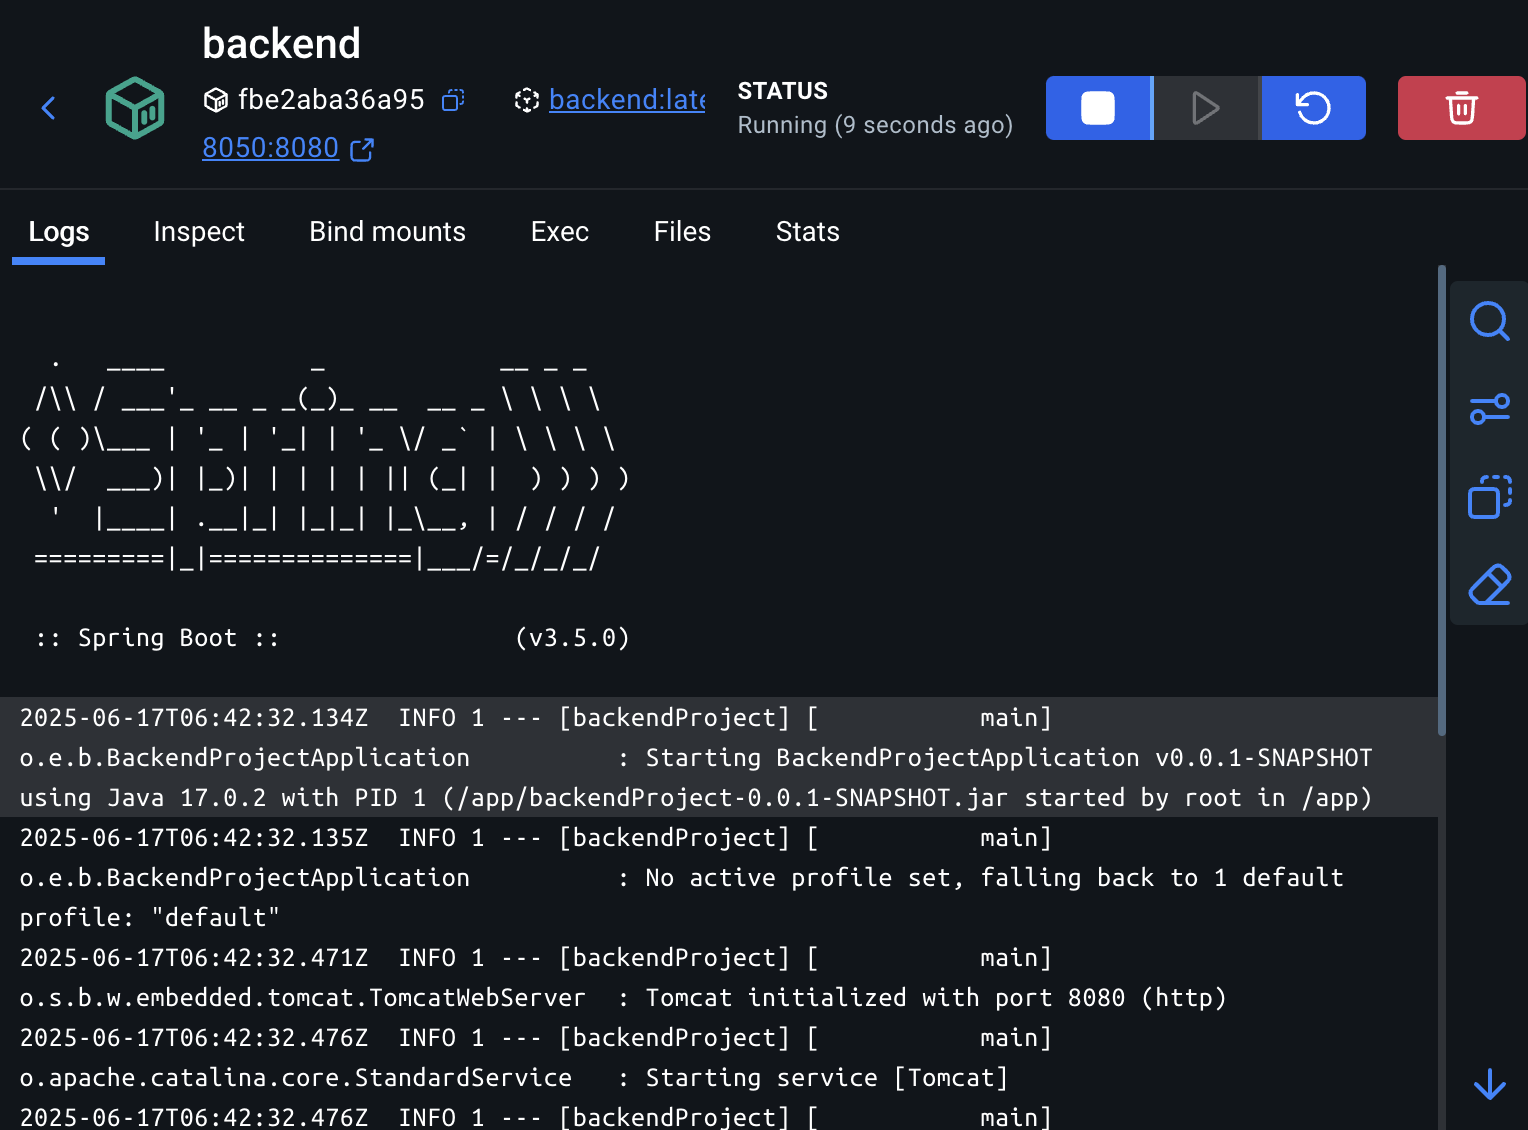Jump to bottom of logs arrow
The image size is (1528, 1130).
pos(1490,1085)
